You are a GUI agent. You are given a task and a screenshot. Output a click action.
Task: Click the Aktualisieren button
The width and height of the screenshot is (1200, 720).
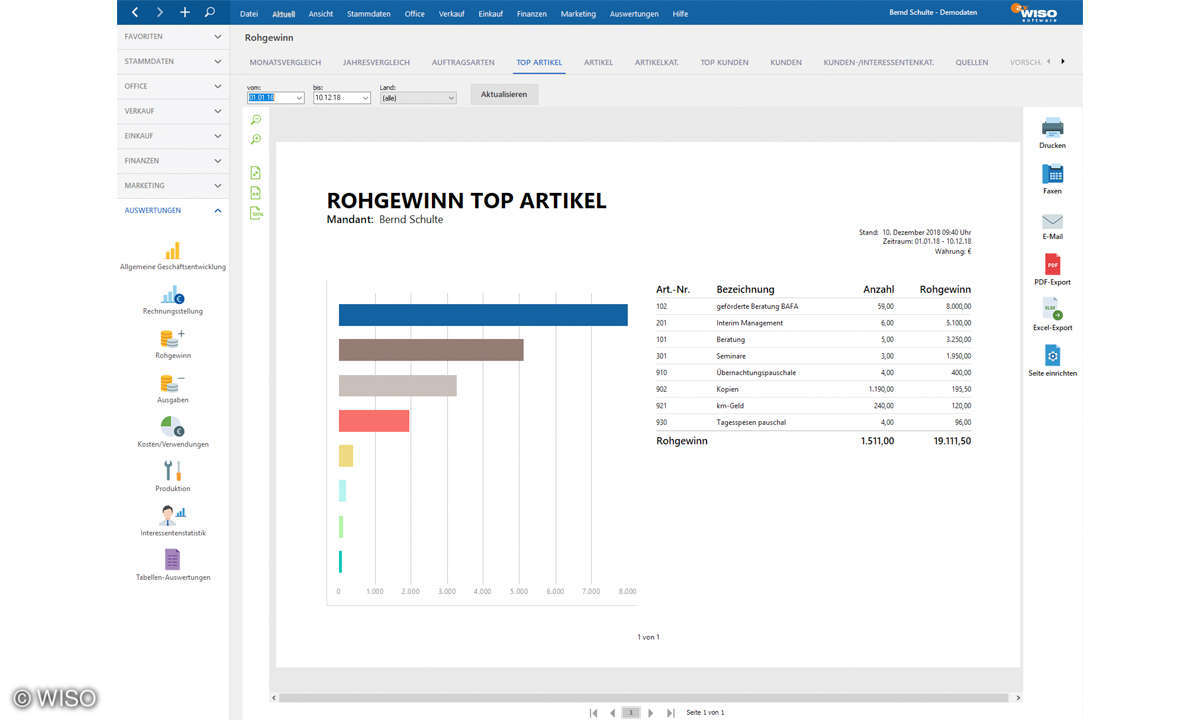point(504,94)
